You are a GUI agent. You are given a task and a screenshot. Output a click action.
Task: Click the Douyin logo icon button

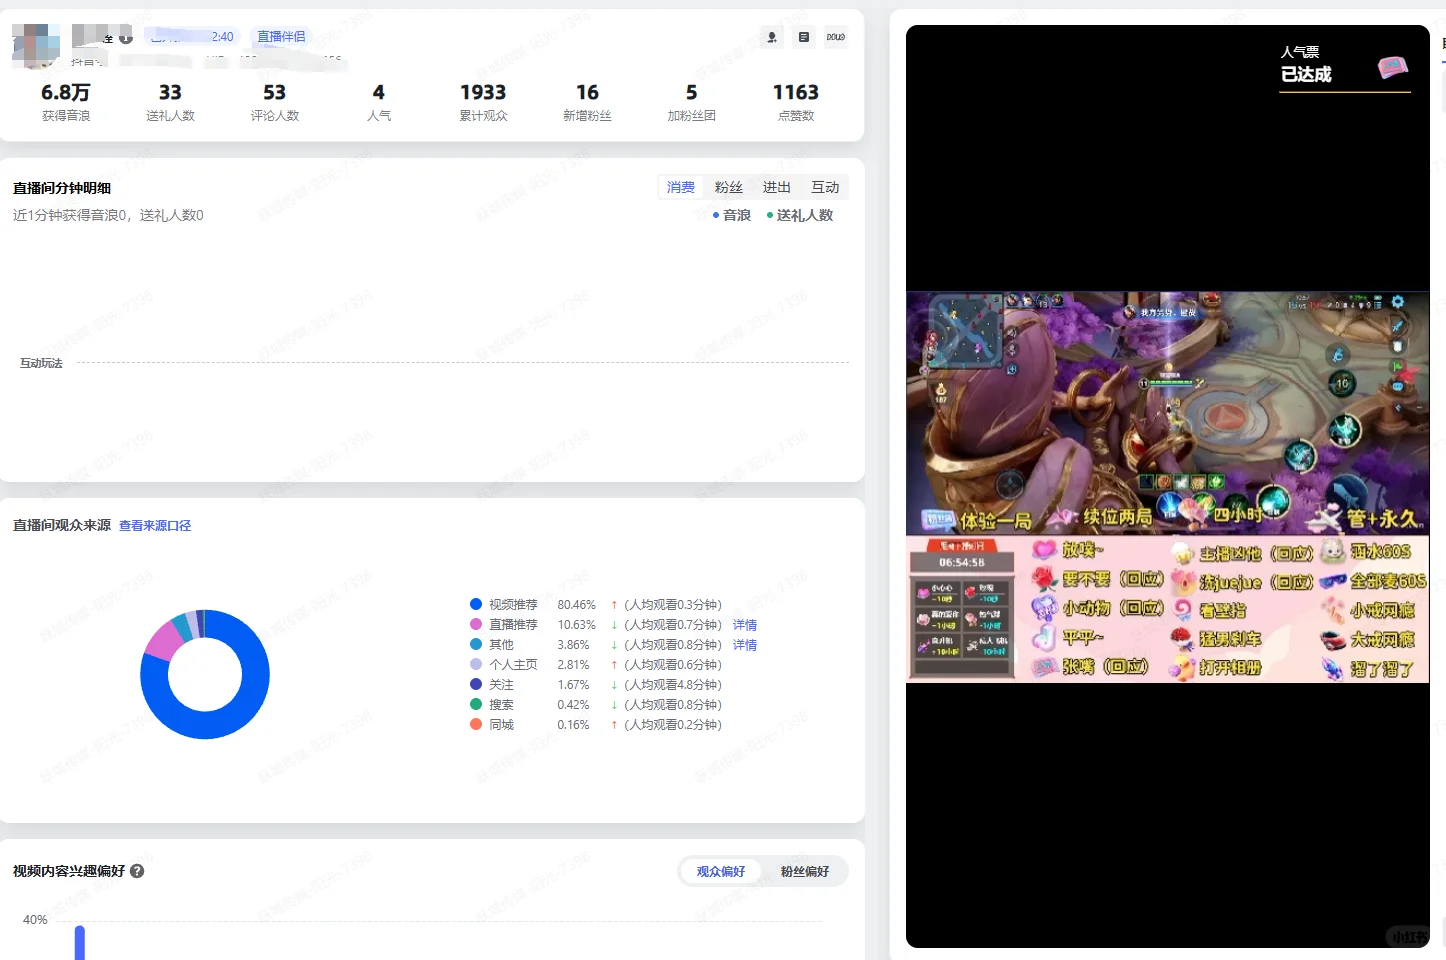pos(836,37)
